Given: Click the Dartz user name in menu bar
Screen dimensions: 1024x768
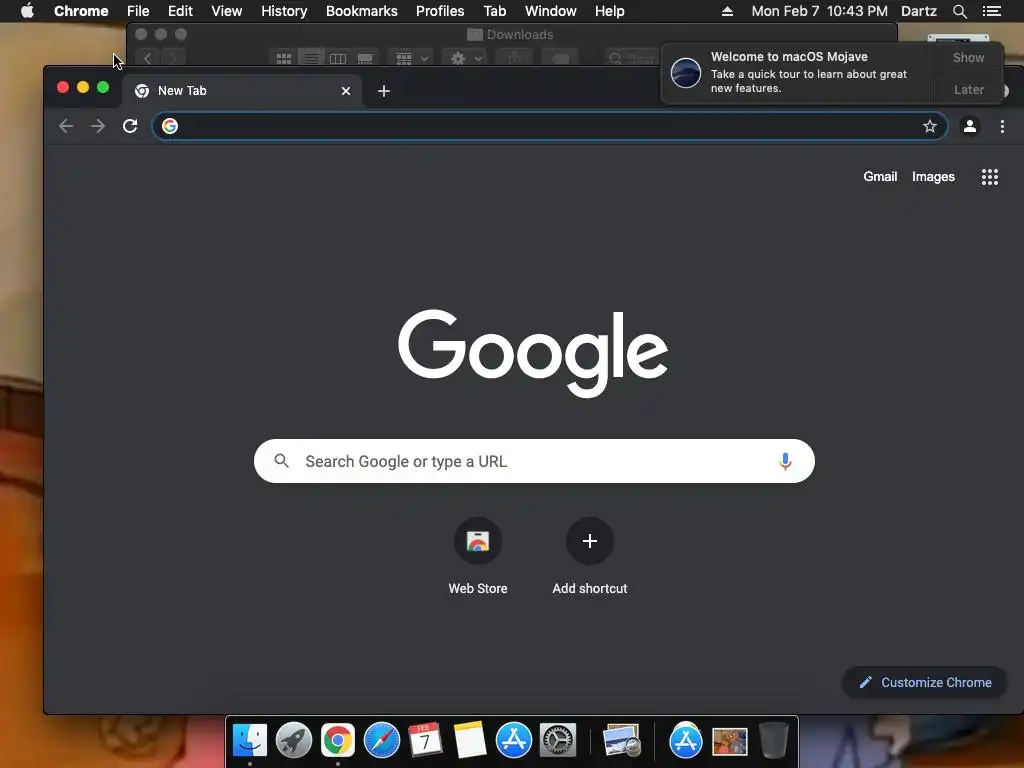Looking at the screenshot, I should [x=919, y=11].
